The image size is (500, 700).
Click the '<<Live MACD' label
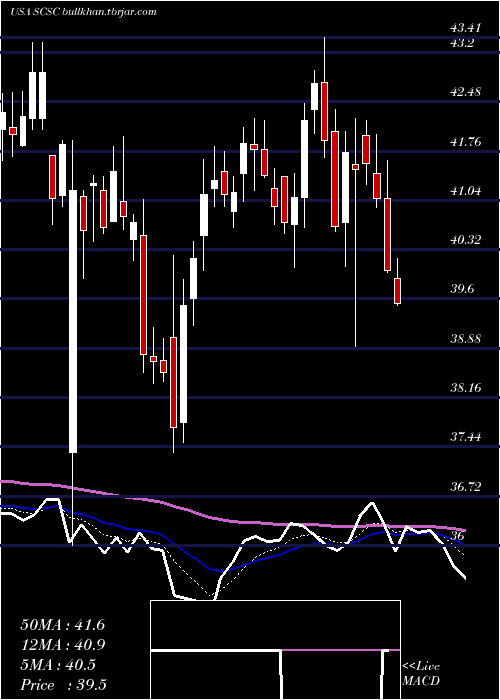tap(421, 674)
